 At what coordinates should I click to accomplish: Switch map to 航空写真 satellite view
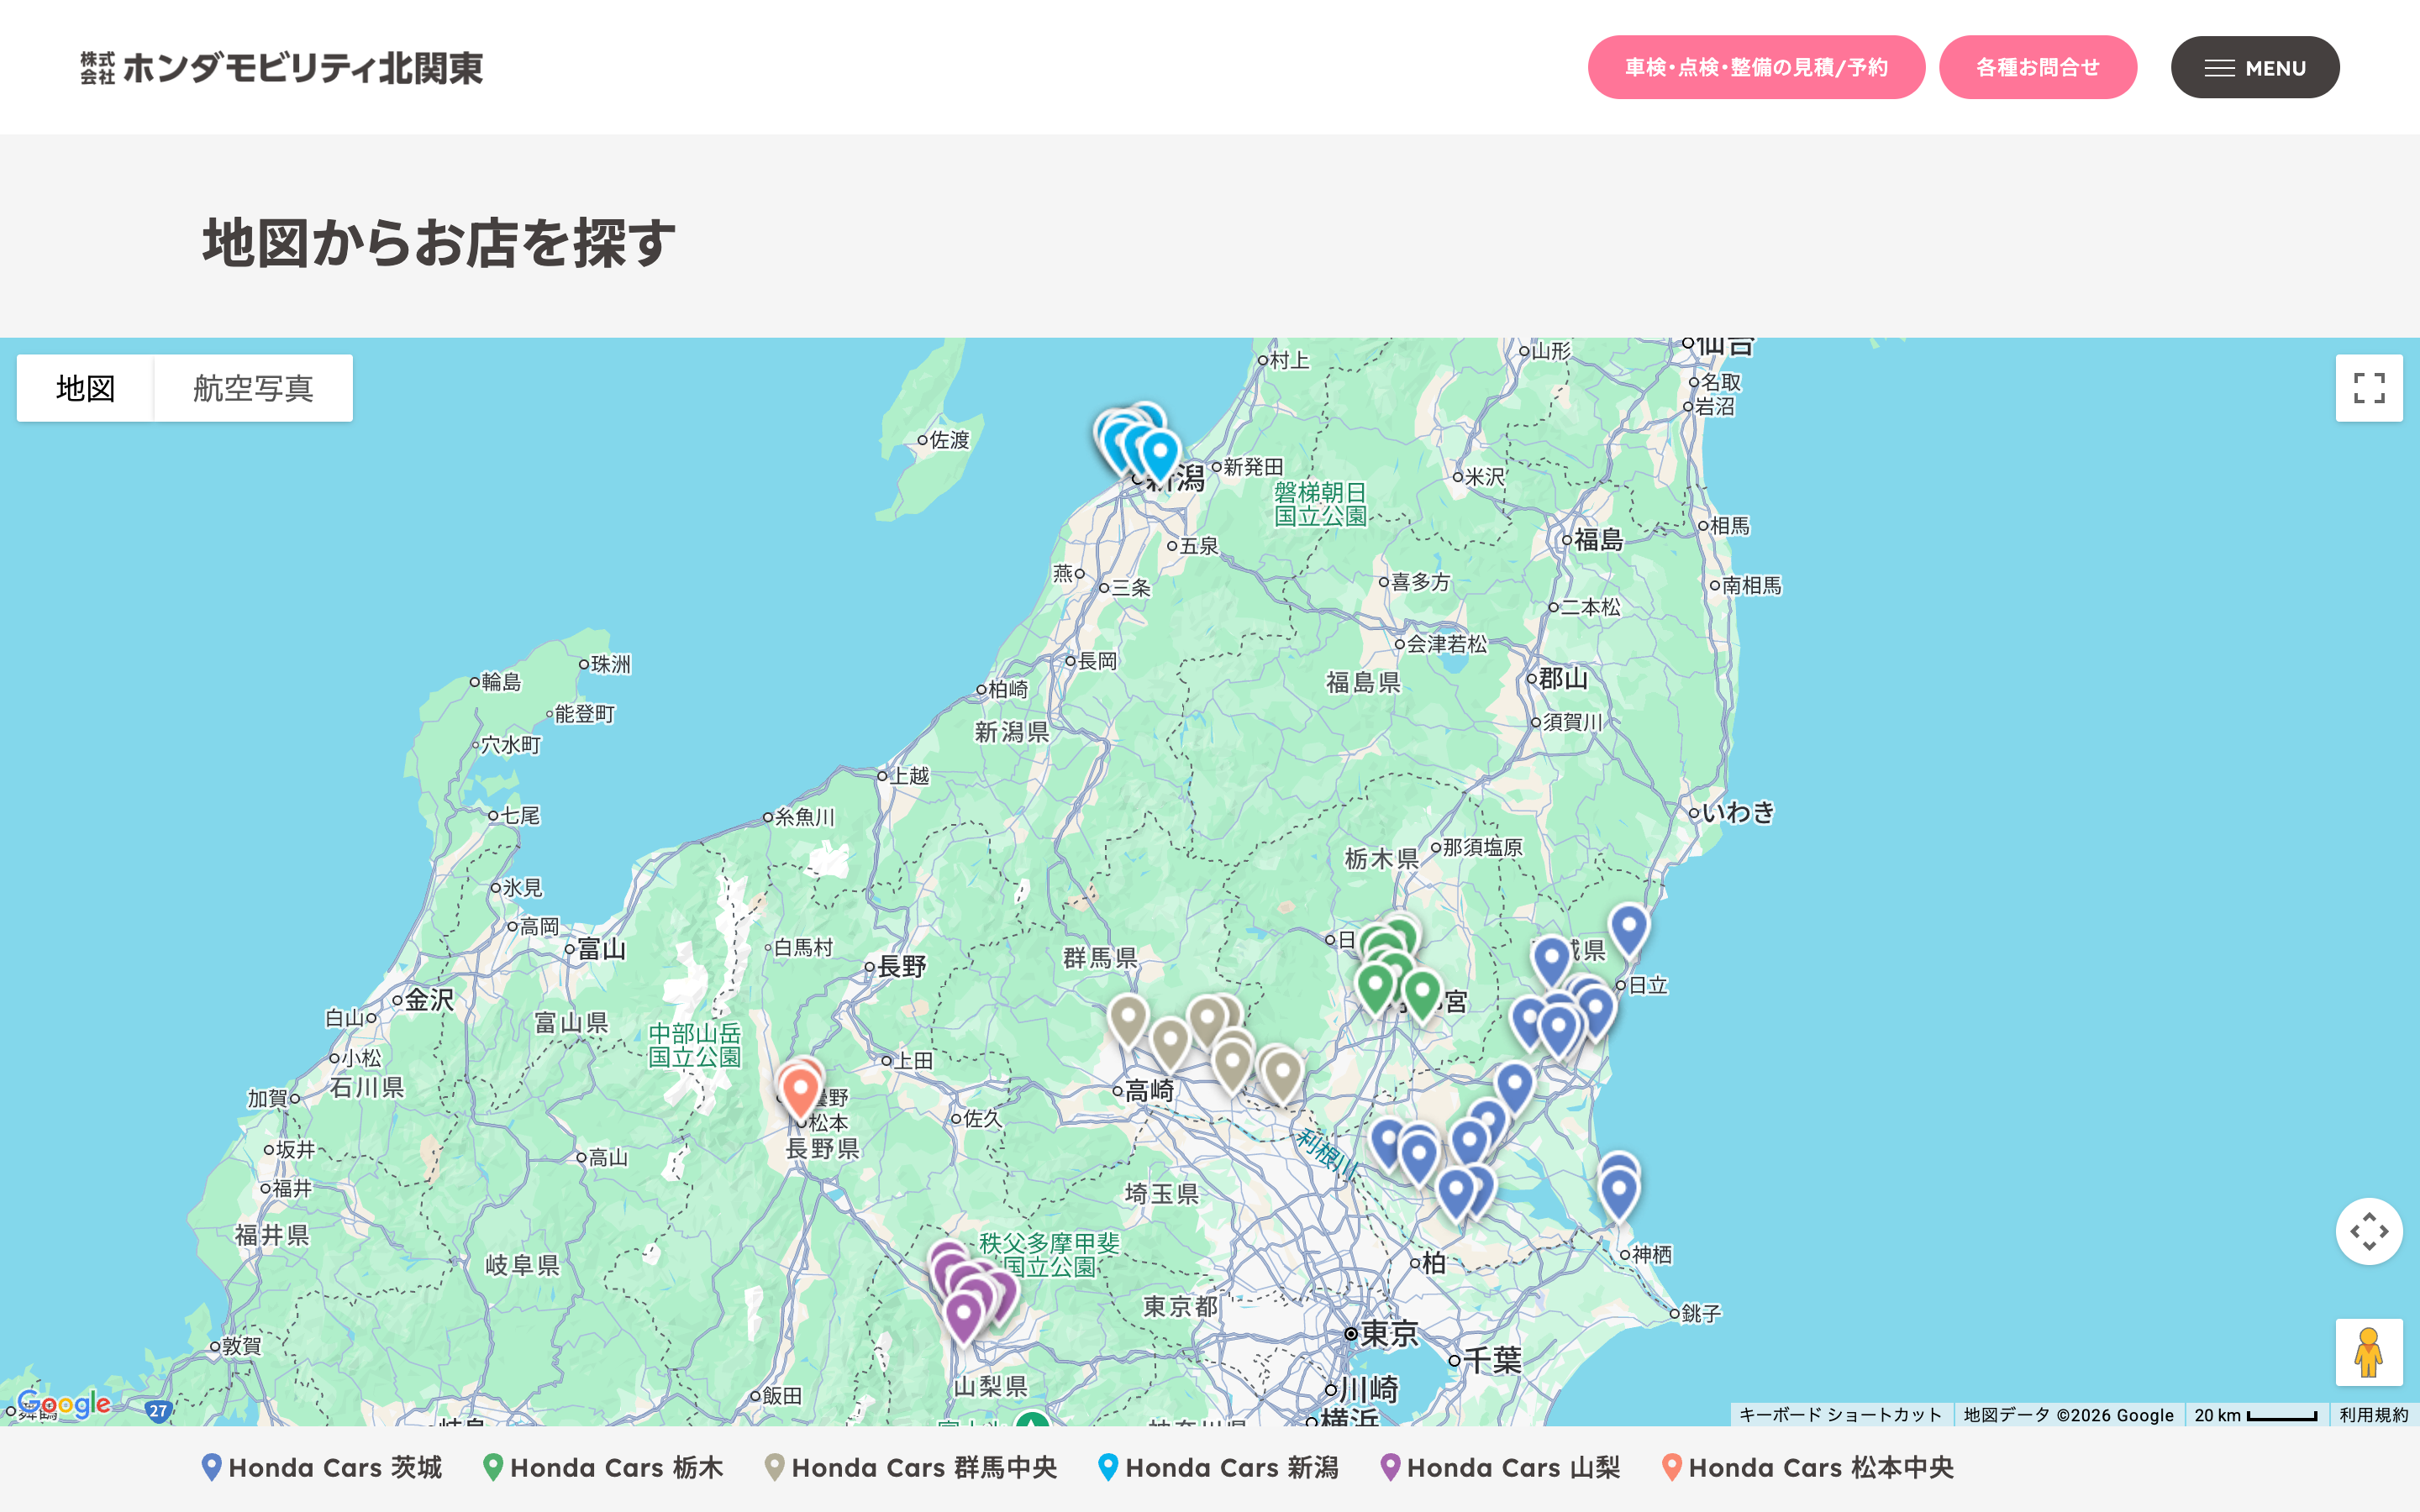[253, 388]
